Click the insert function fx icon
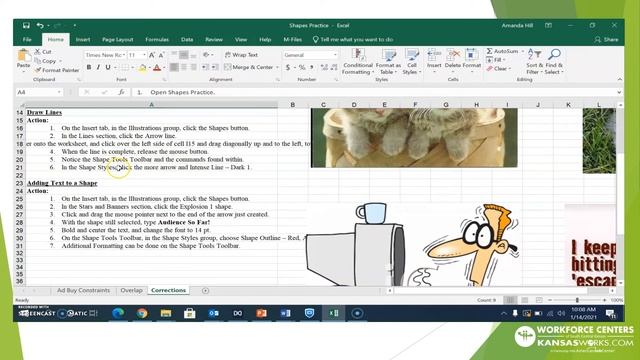This screenshot has width=640, height=360. coord(121,92)
